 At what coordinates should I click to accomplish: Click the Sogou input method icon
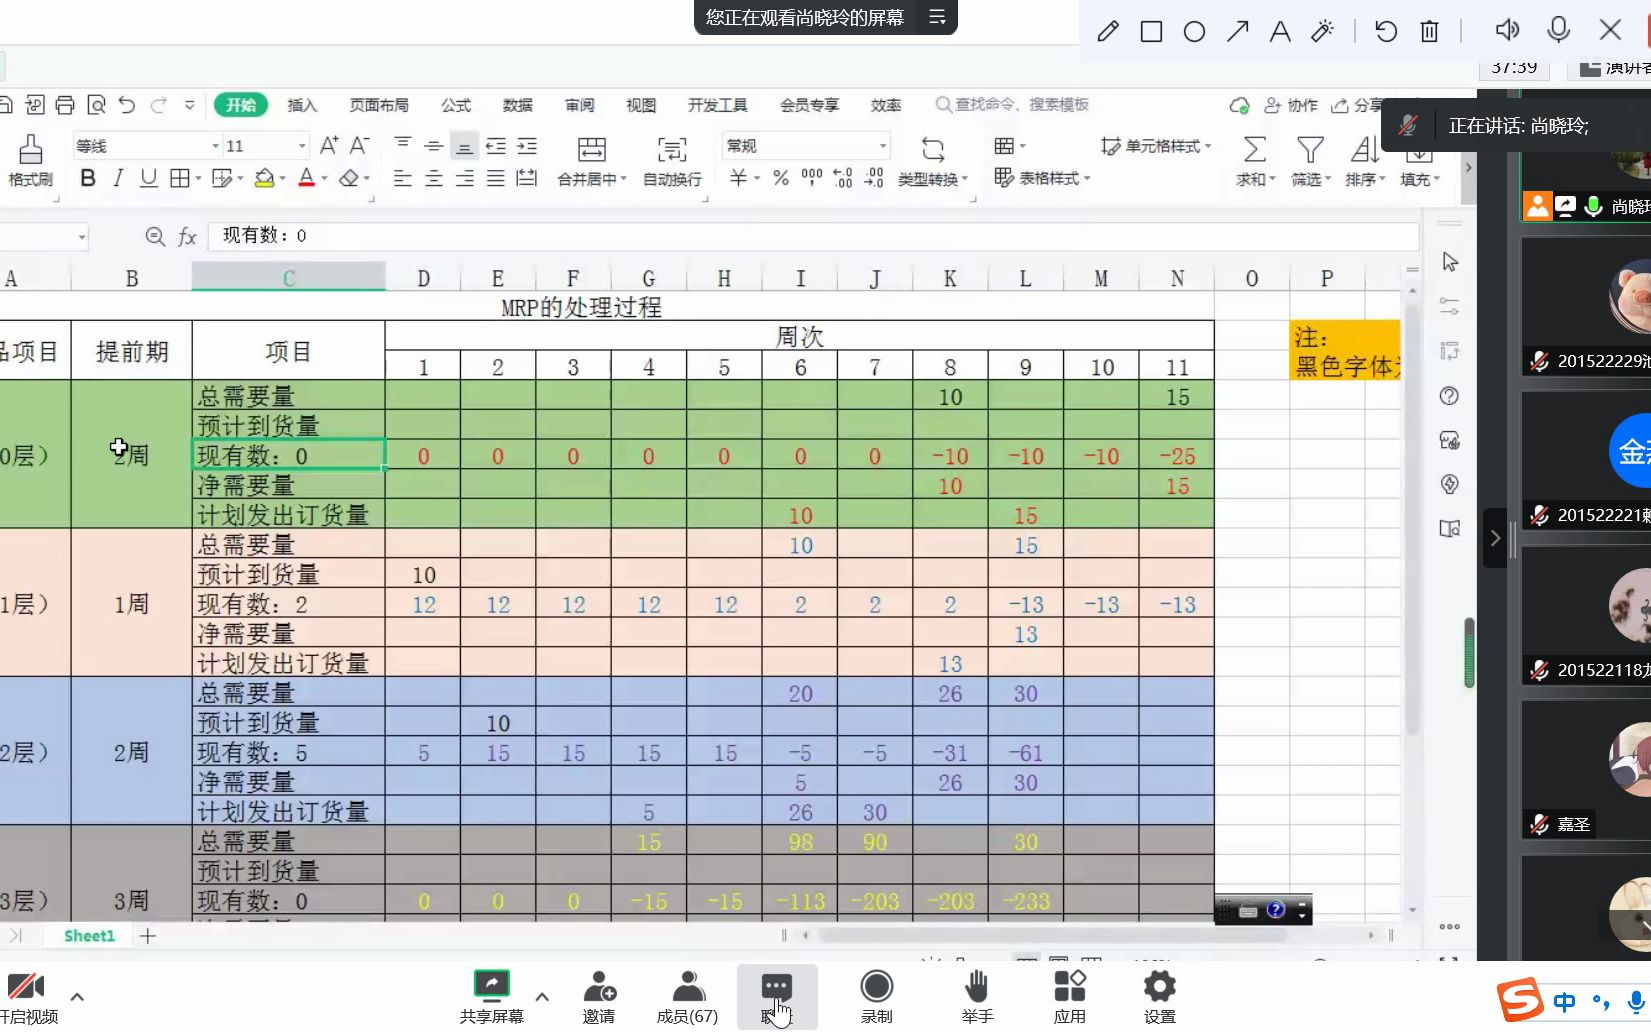[1520, 1000]
